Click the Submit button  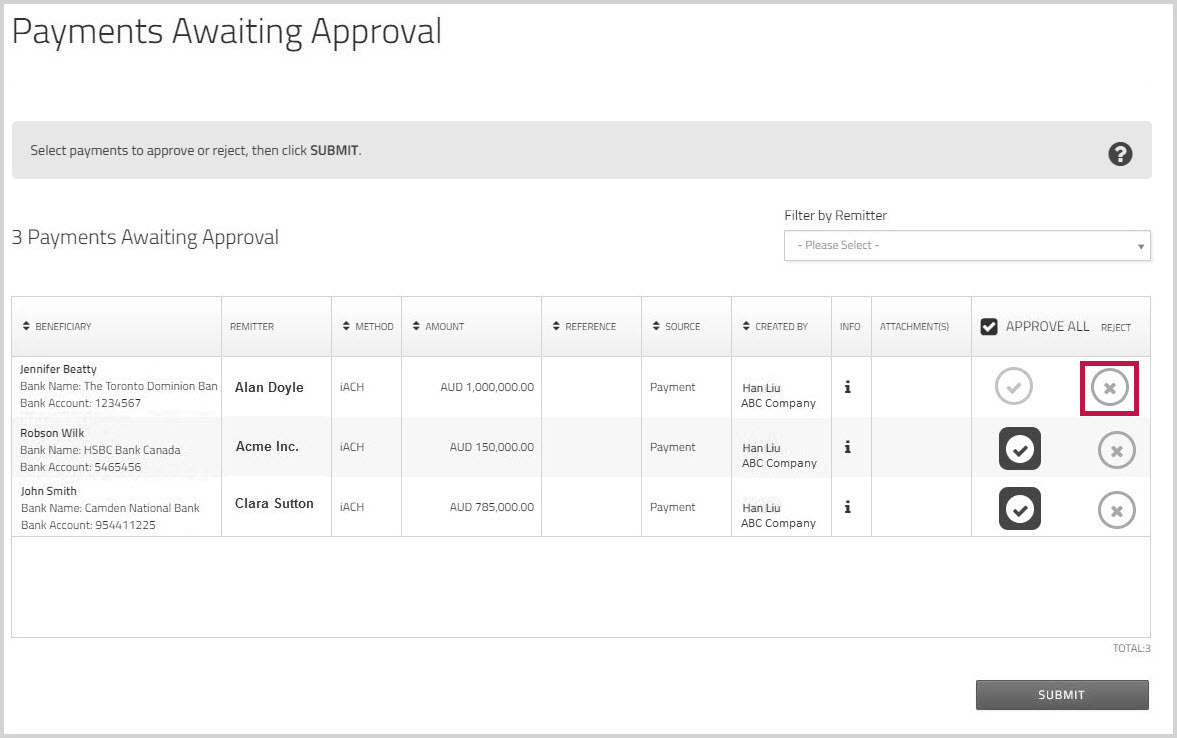tap(1061, 695)
